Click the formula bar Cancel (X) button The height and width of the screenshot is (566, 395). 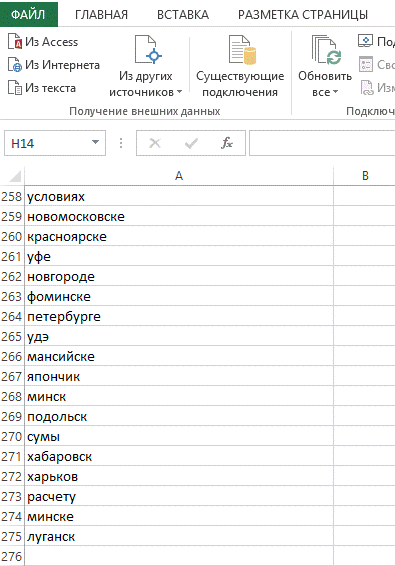click(x=155, y=143)
